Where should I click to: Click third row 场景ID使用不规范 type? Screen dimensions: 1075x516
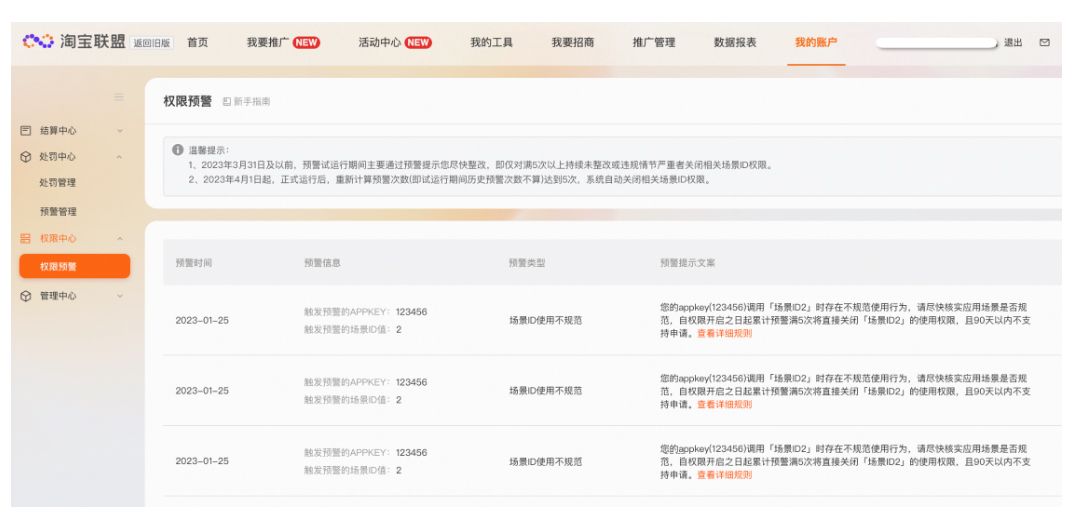coord(545,462)
